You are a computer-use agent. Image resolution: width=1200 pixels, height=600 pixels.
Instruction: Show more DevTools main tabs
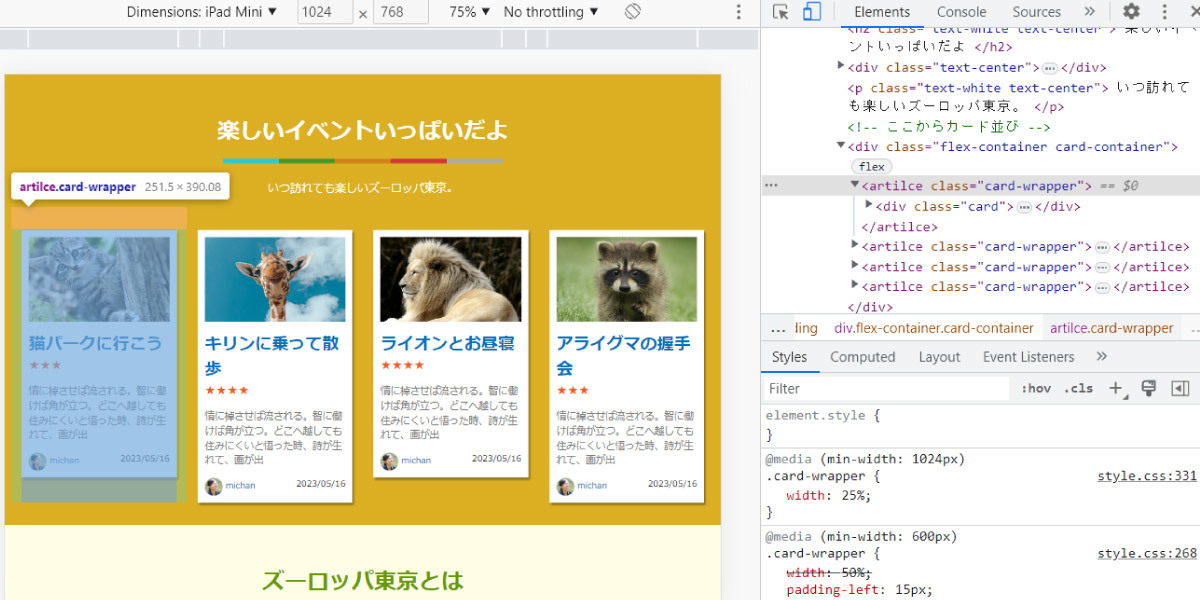pyautogui.click(x=1089, y=12)
